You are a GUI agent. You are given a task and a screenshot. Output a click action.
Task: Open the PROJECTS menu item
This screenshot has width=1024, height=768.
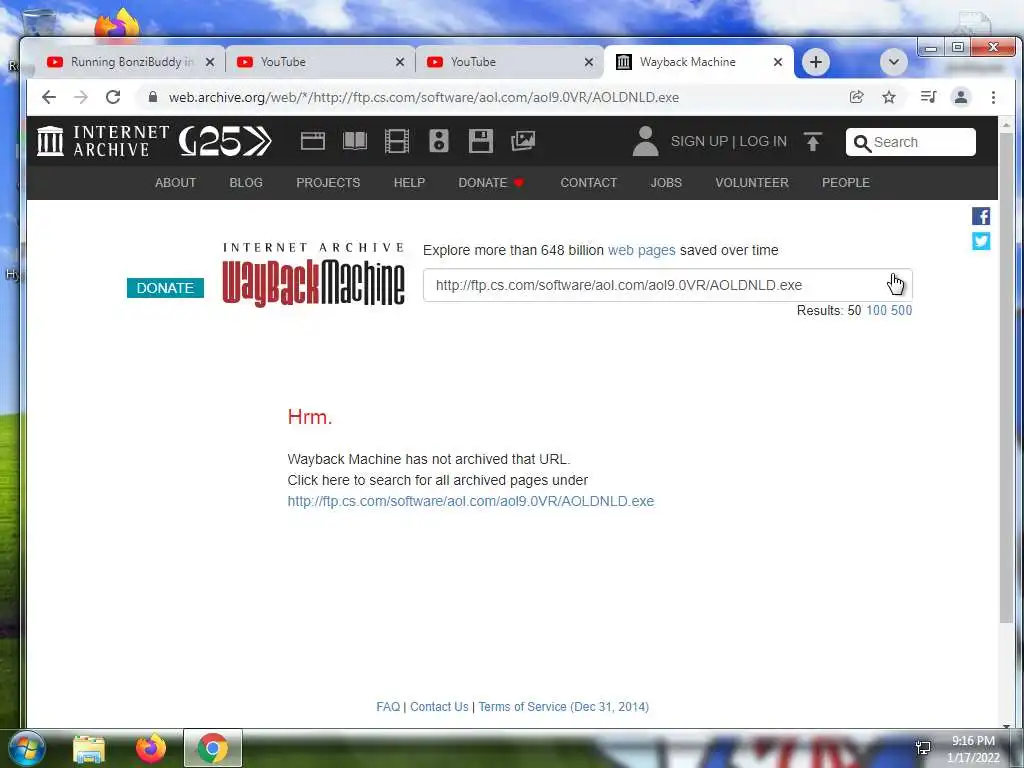[x=328, y=183]
